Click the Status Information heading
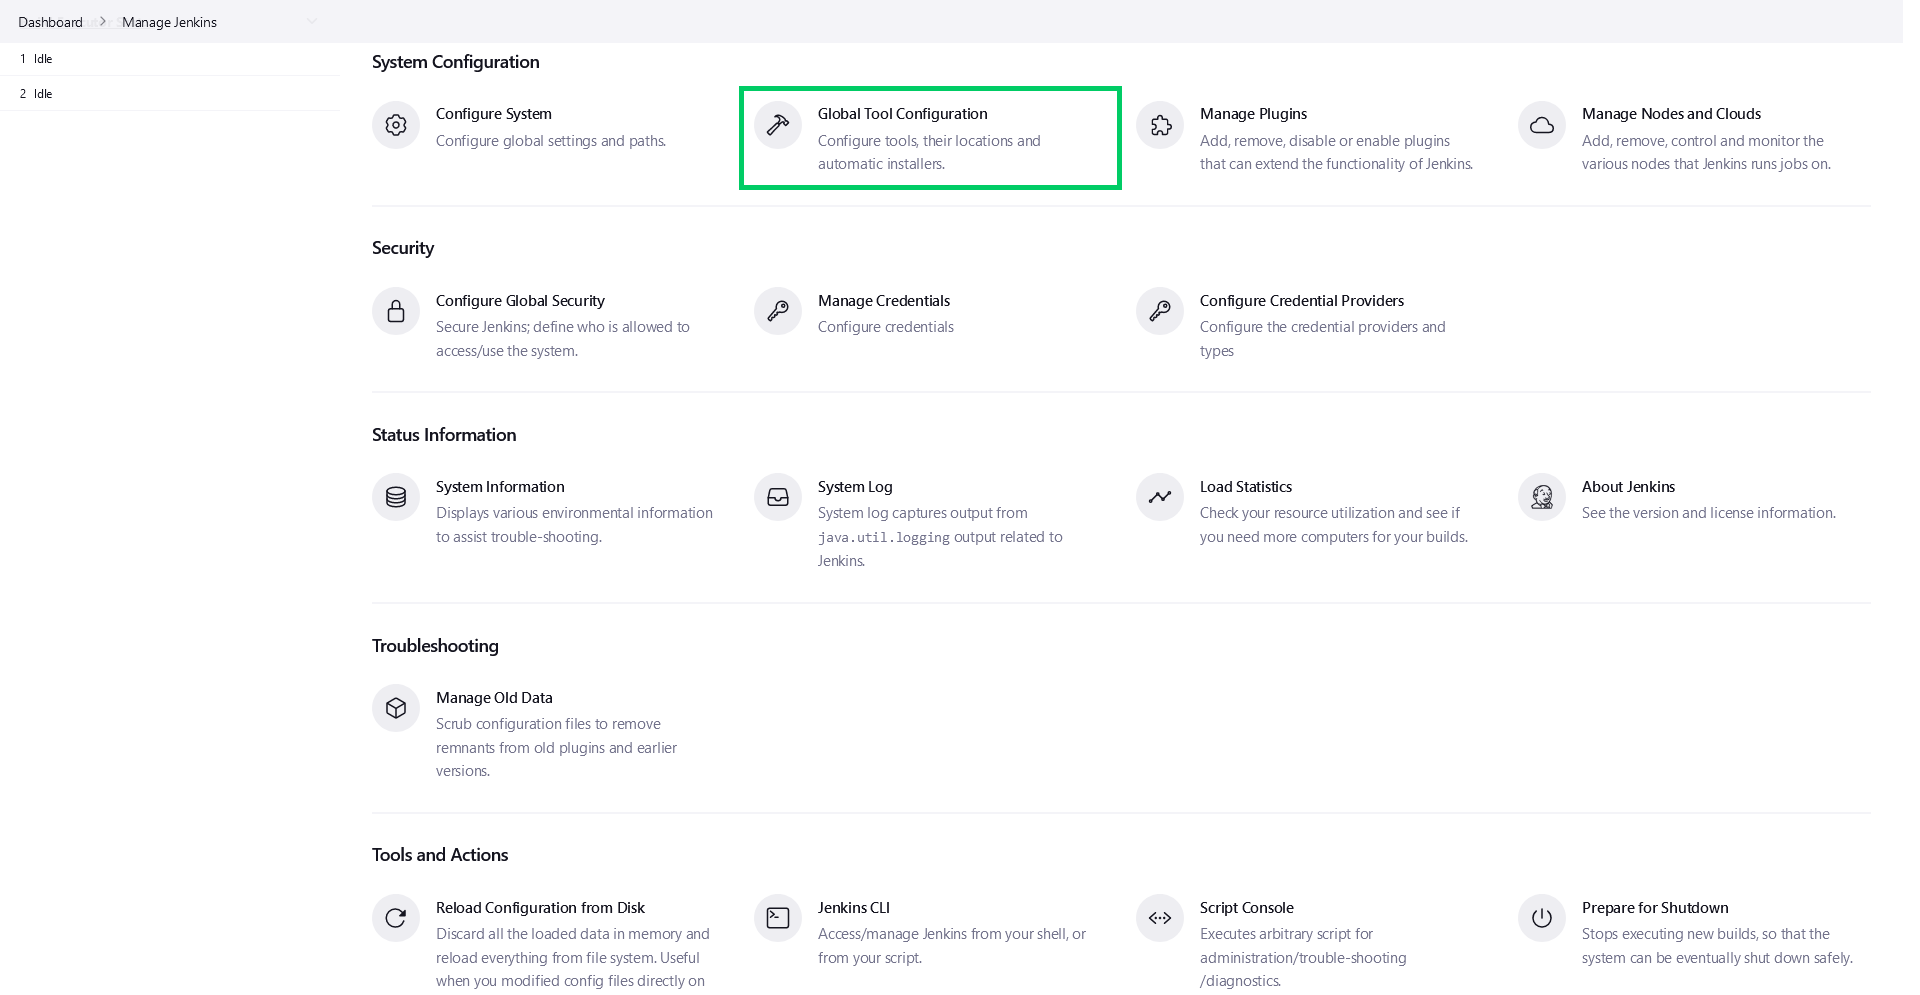 coord(444,435)
